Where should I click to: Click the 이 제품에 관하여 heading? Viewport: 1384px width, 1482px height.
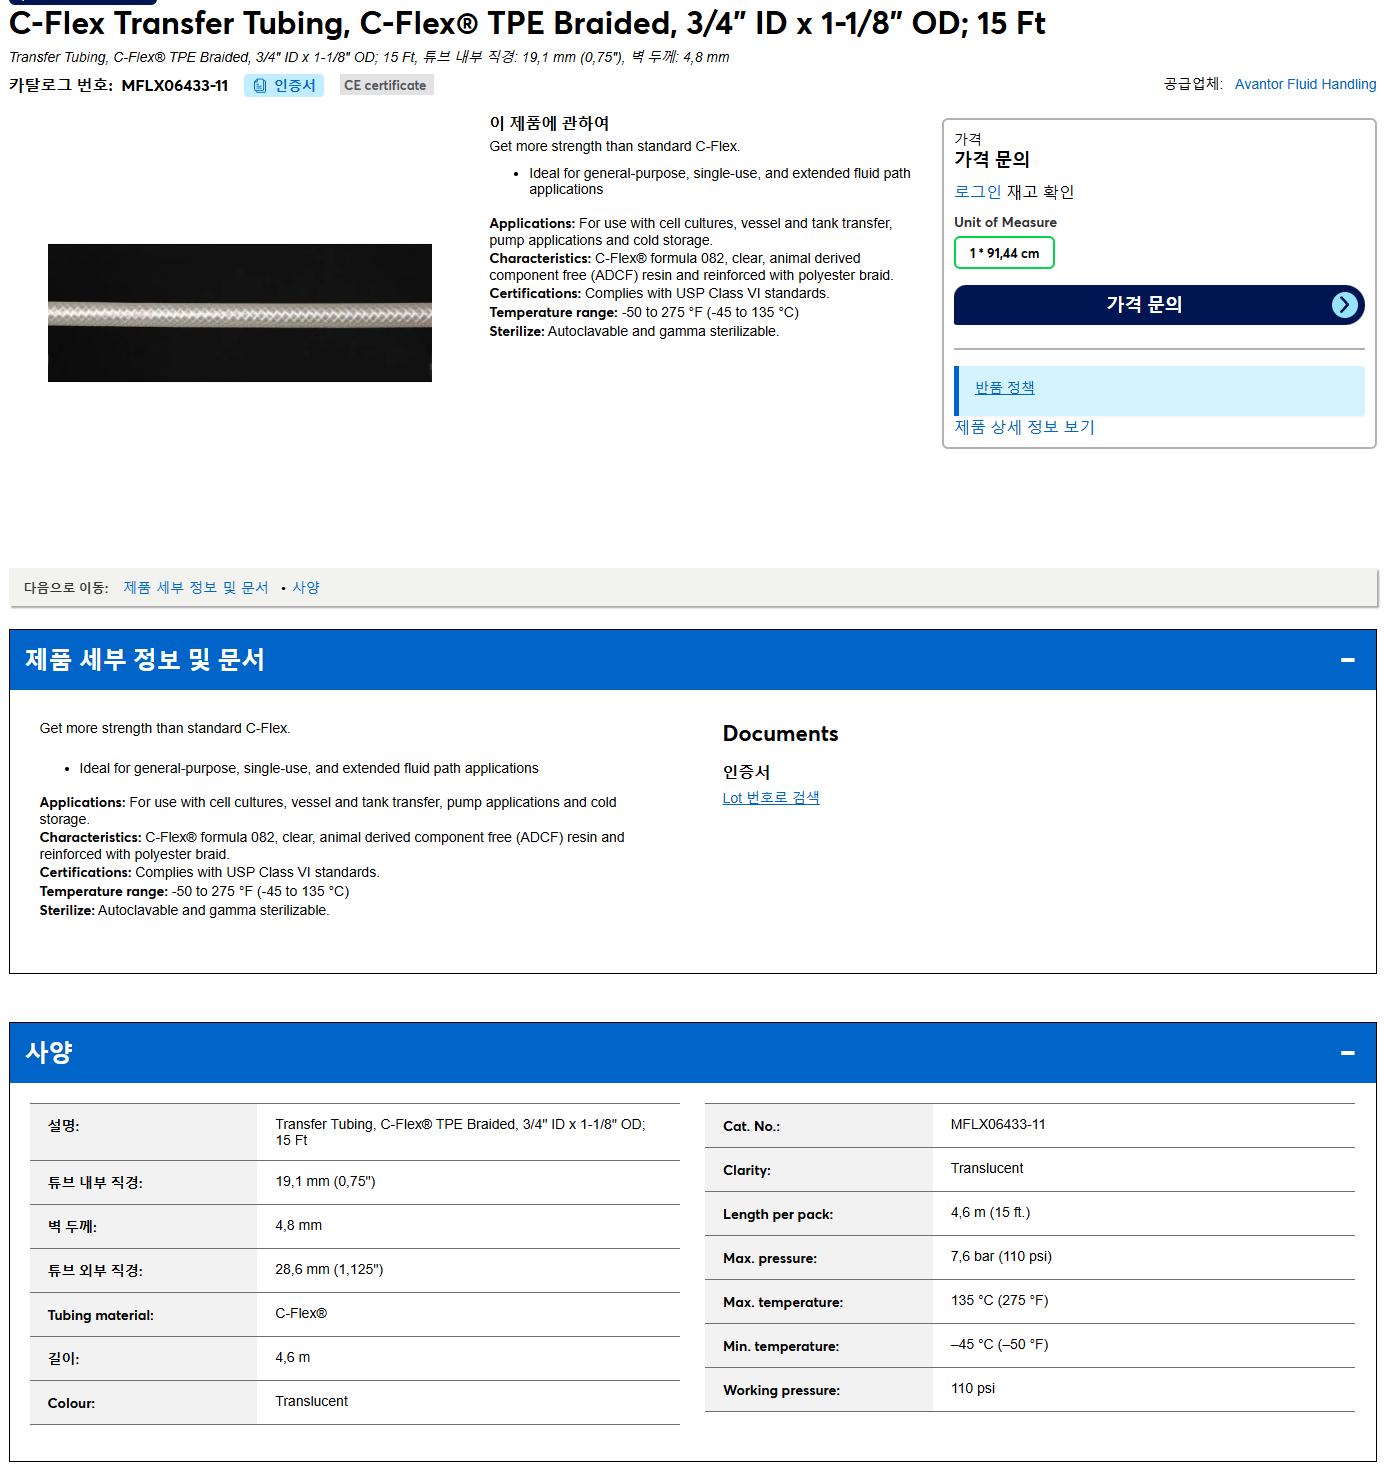click(549, 123)
